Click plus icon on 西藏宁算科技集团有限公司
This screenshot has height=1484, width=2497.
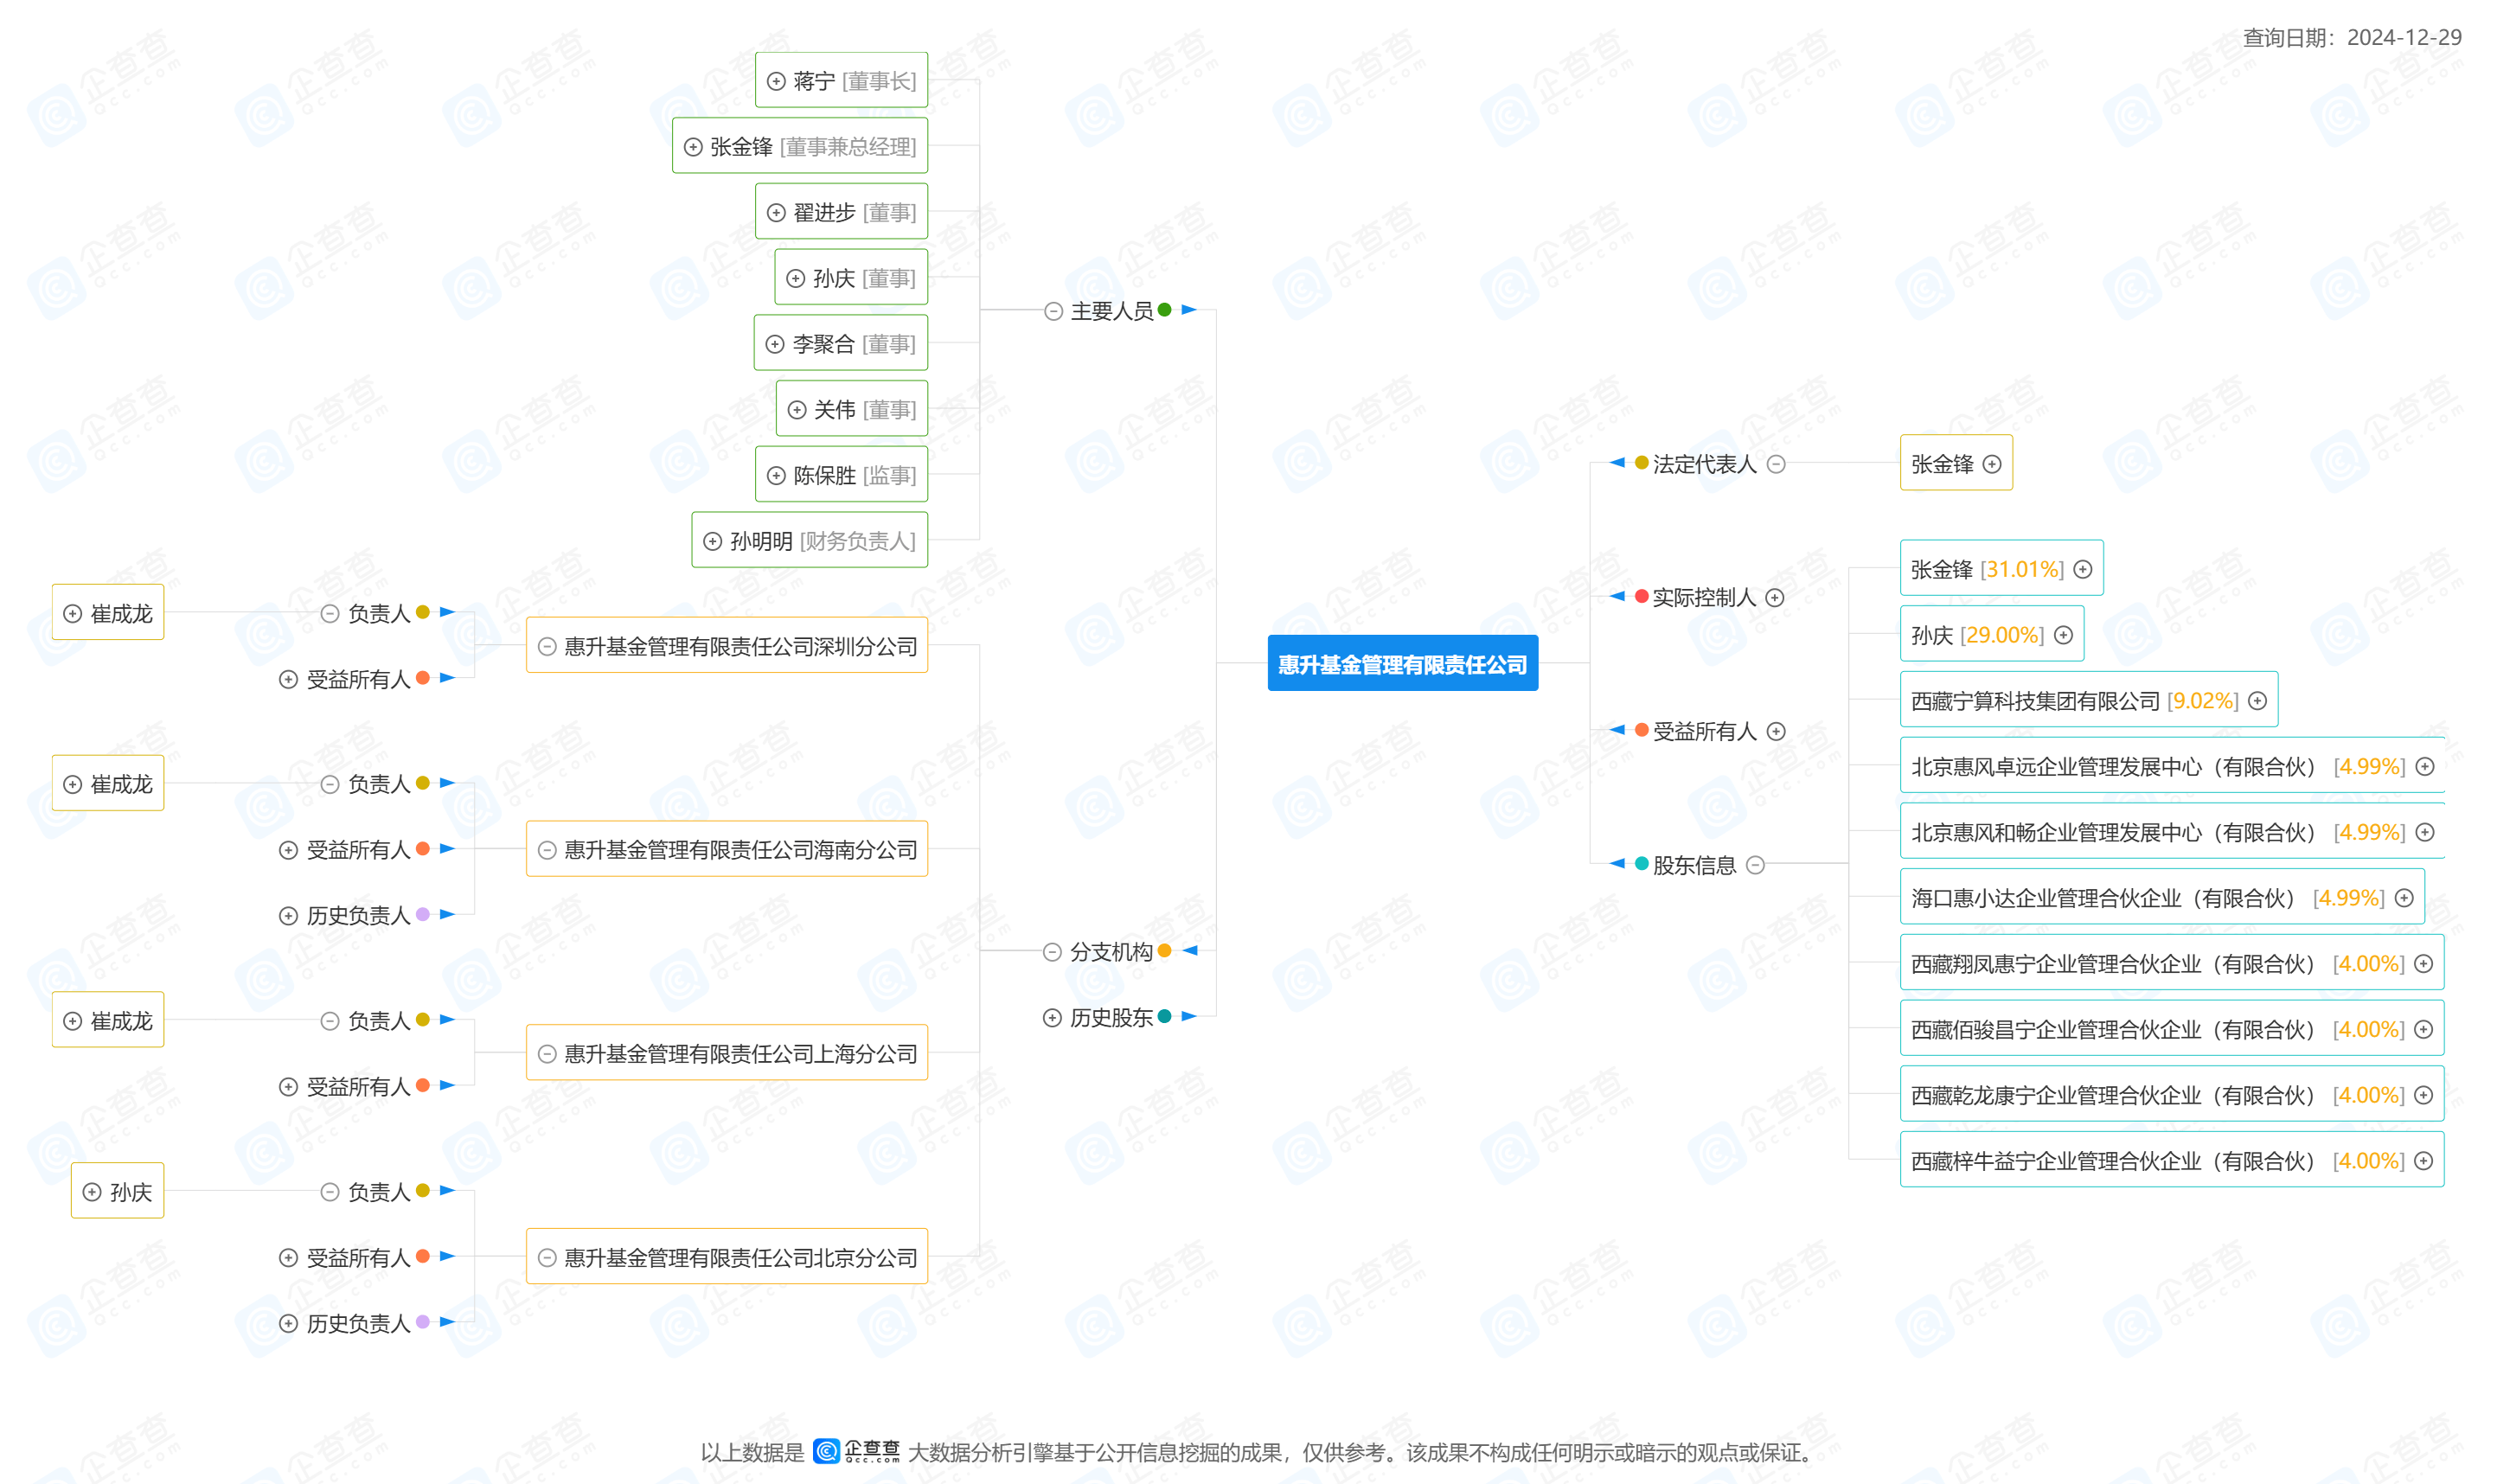coord(2257,701)
